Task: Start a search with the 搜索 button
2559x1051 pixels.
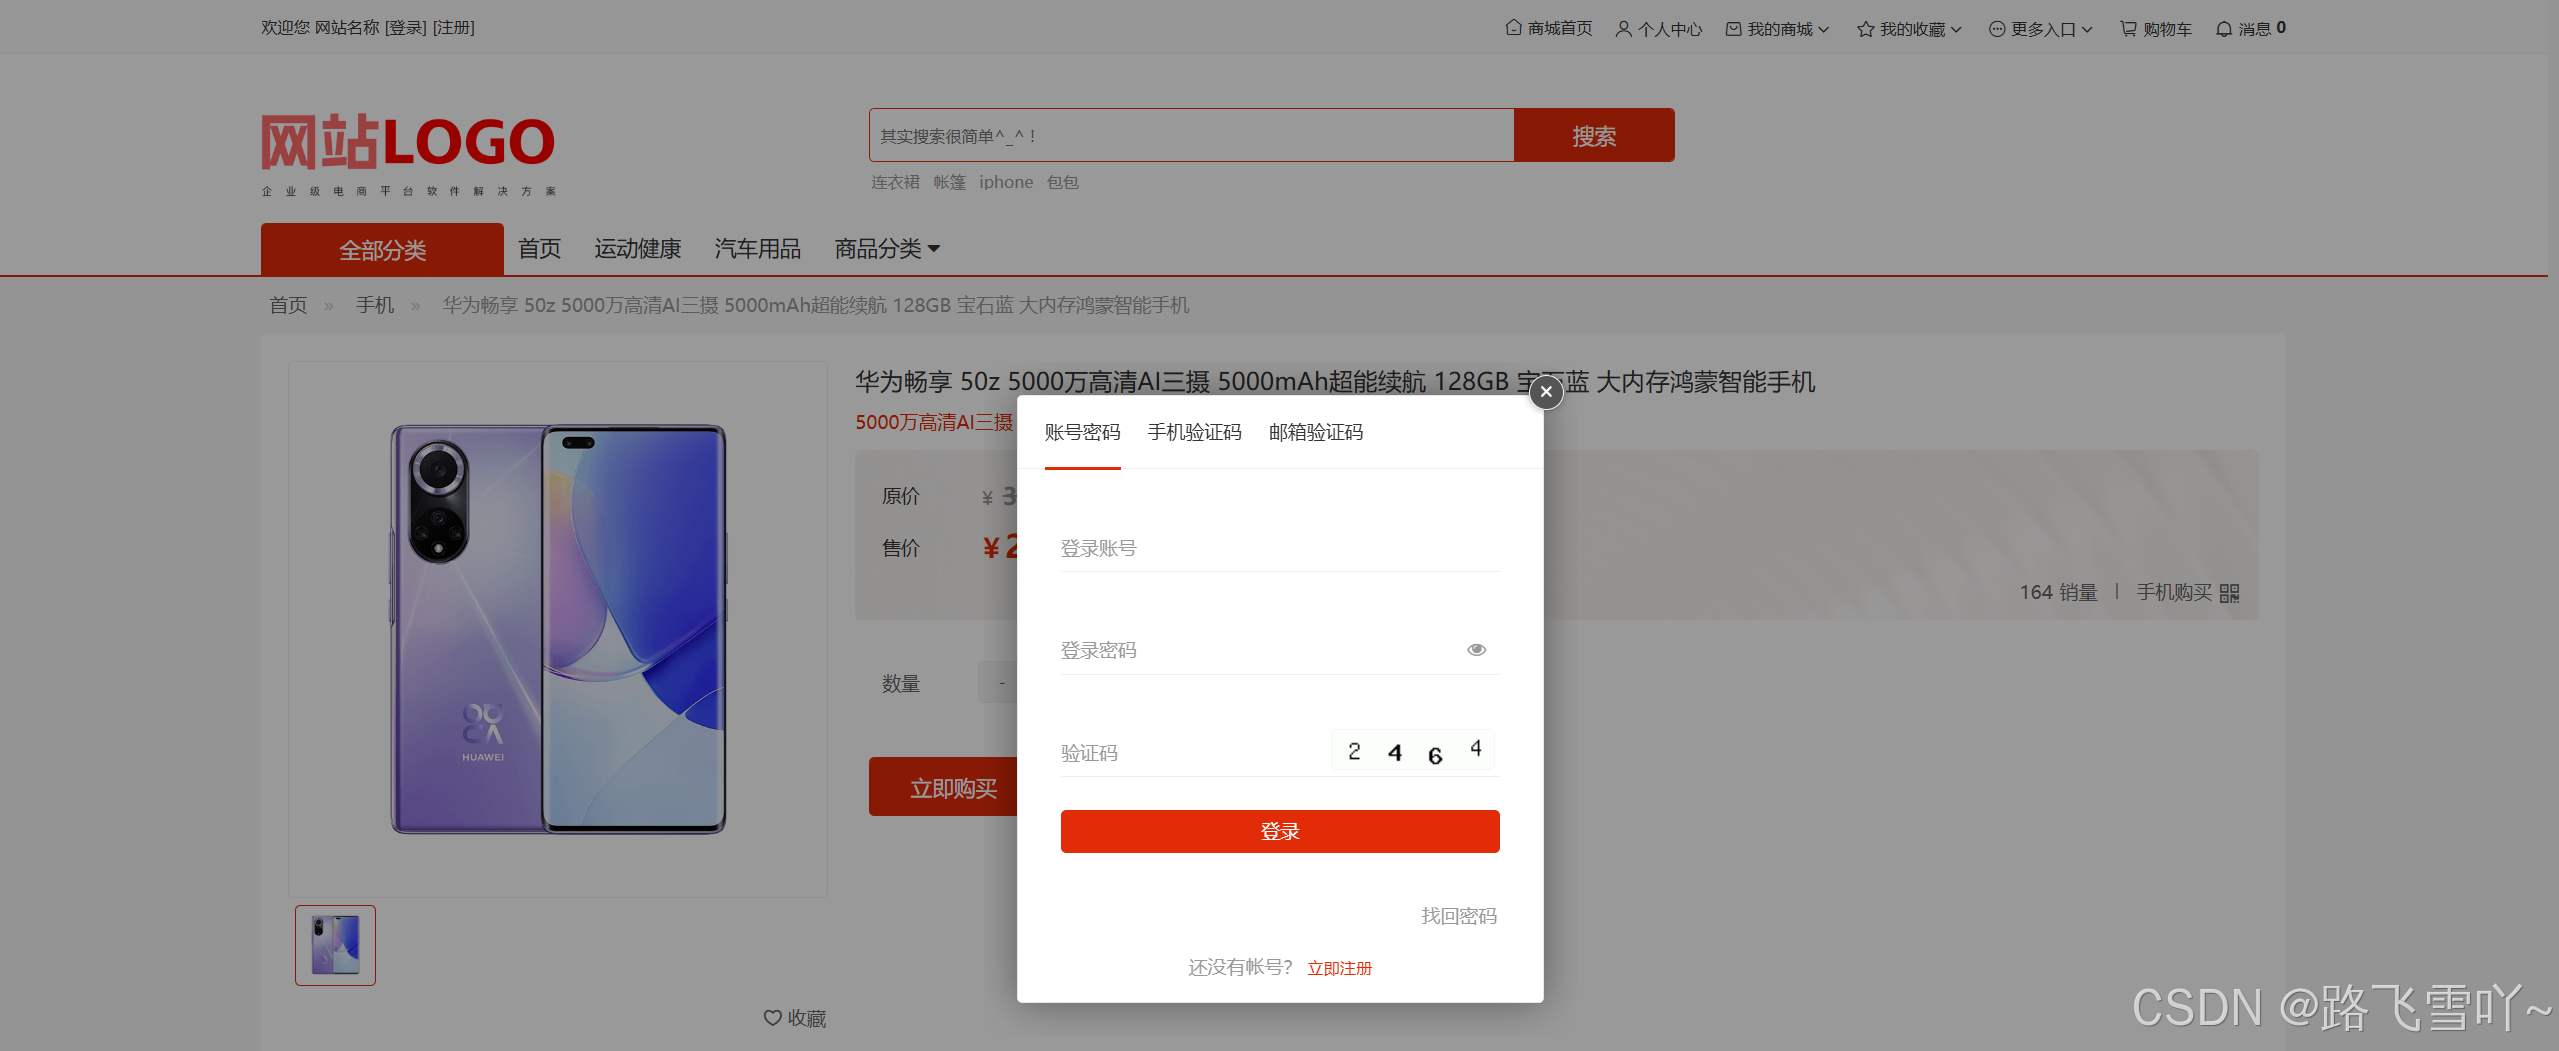Action: tap(1594, 135)
